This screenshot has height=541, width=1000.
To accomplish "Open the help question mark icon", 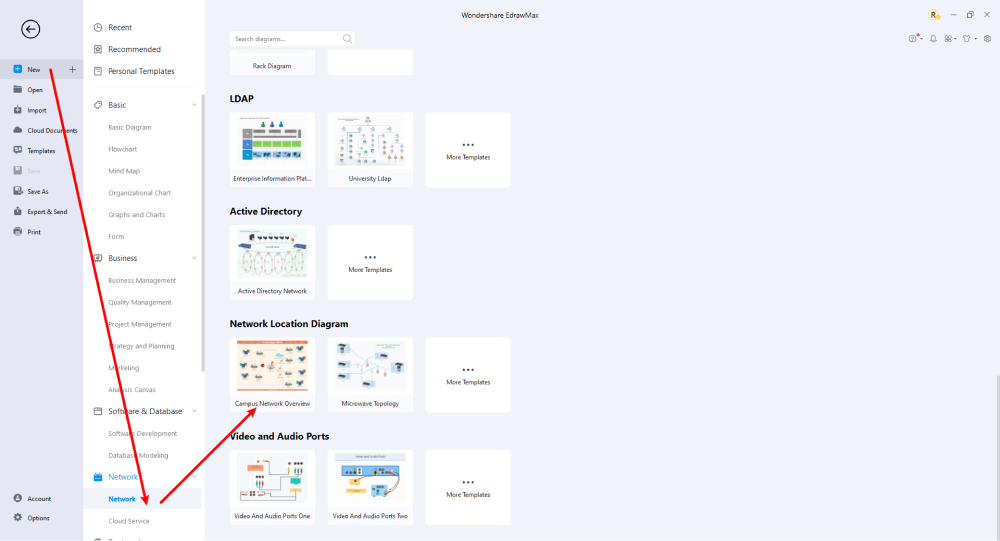I will click(x=913, y=38).
